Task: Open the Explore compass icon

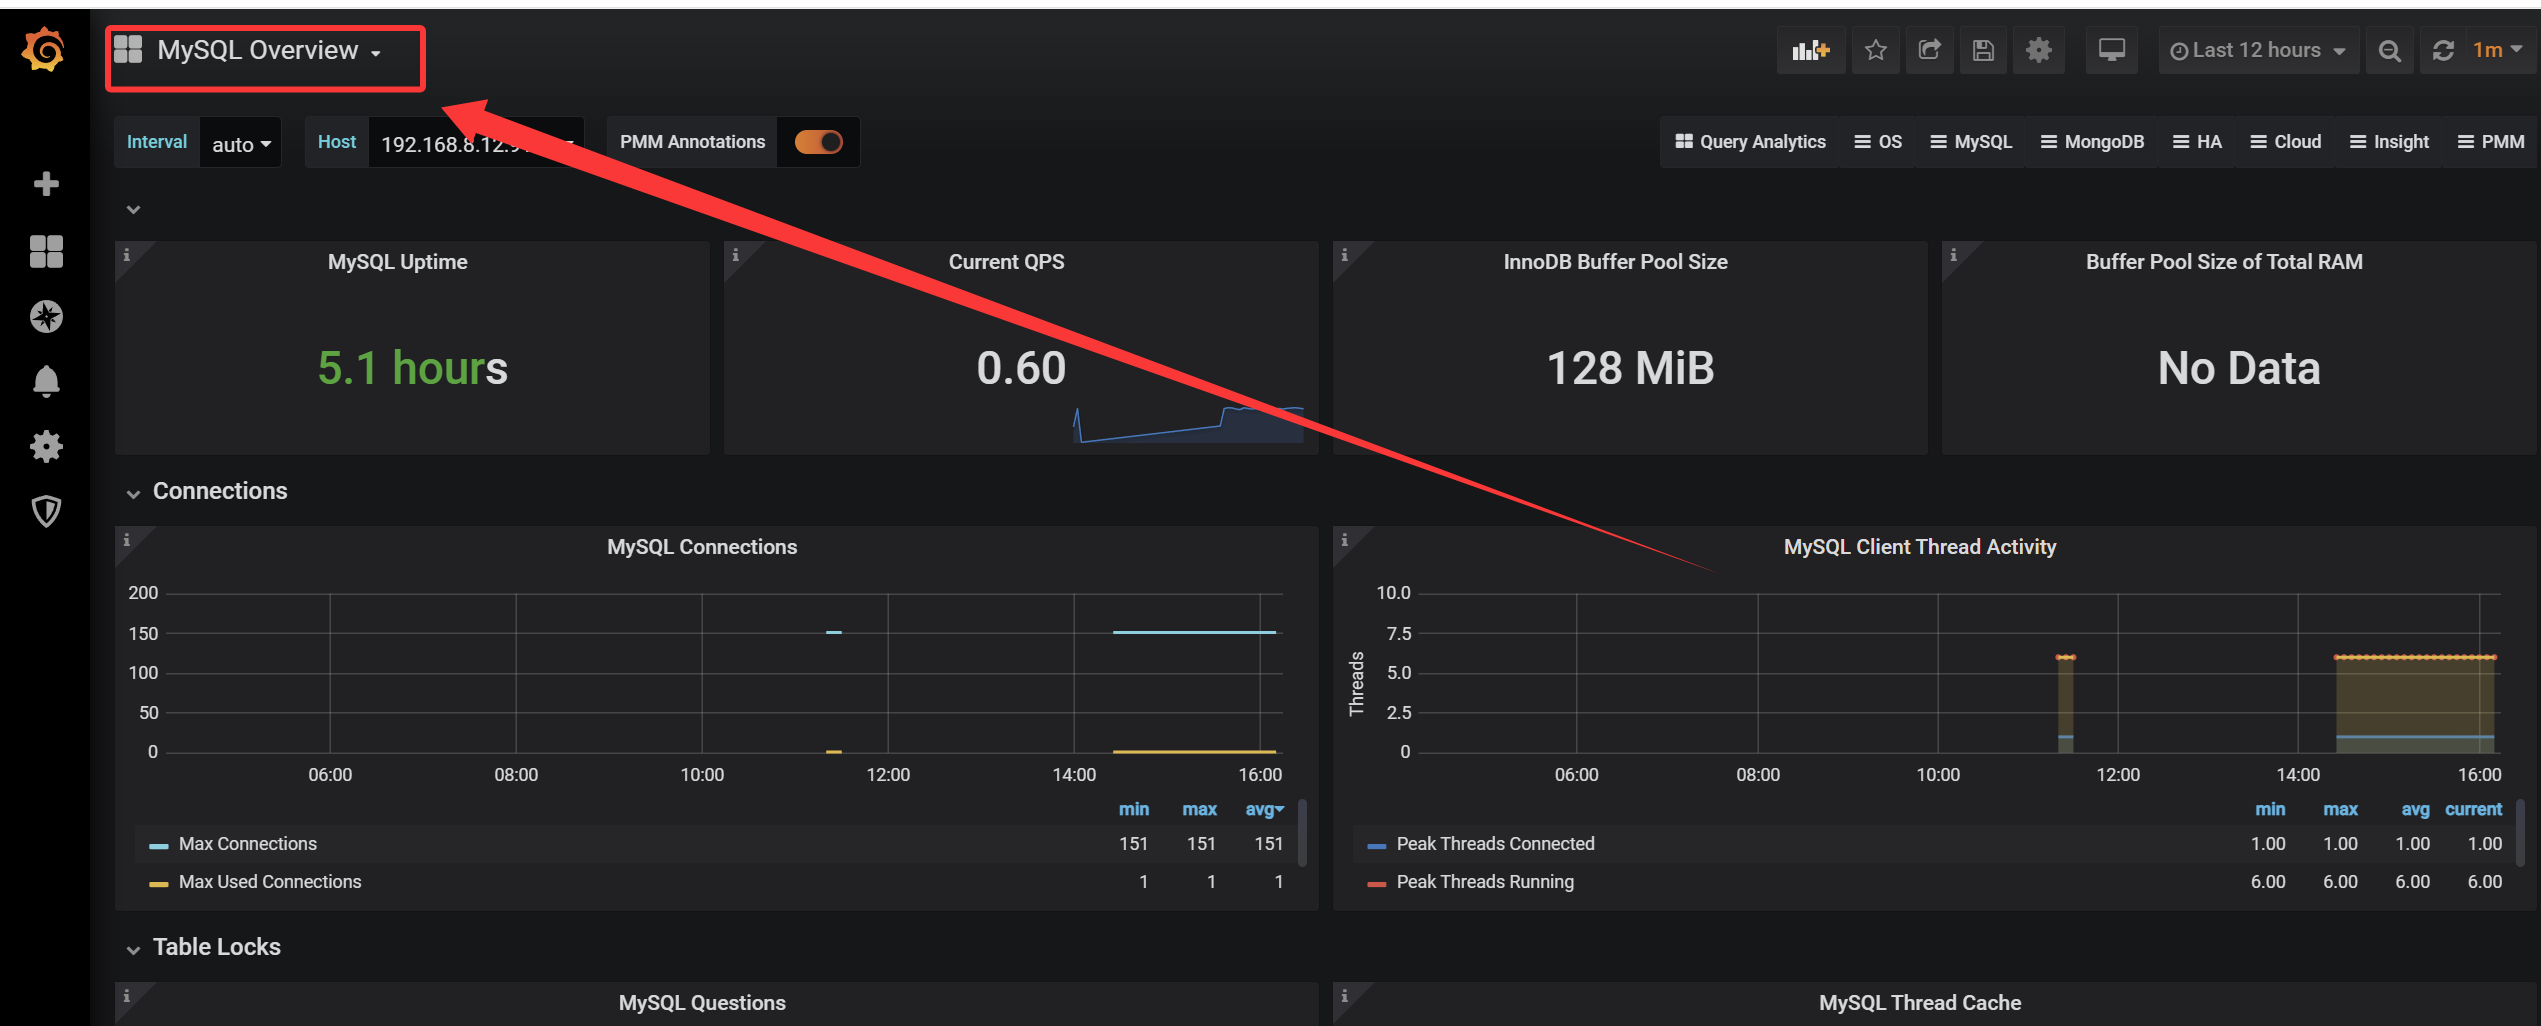Action: 46,317
